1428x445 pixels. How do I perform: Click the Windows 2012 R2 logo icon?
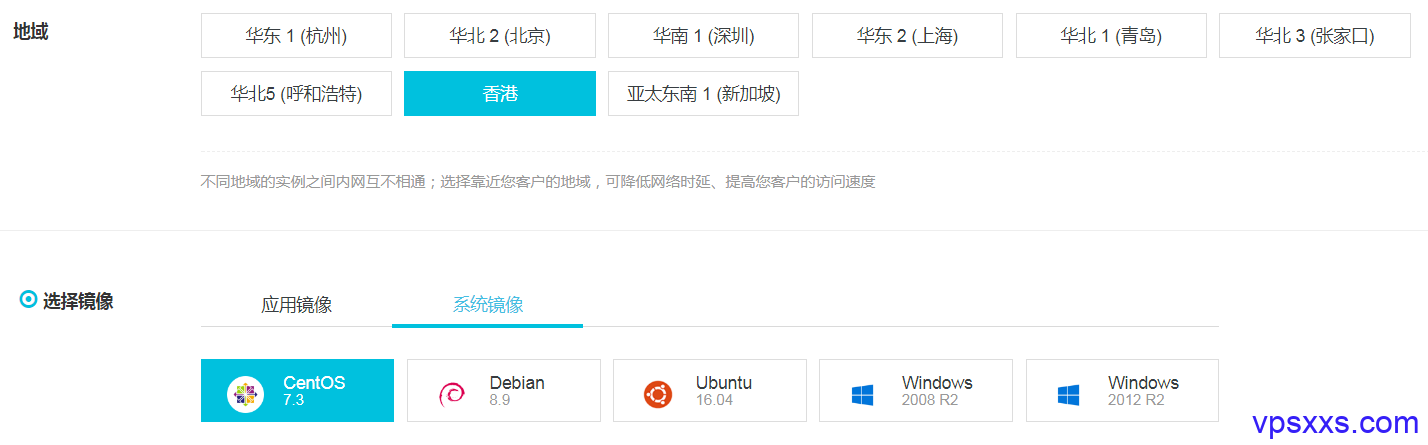tap(1069, 395)
